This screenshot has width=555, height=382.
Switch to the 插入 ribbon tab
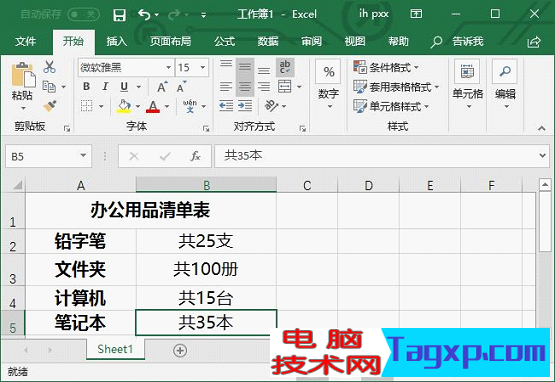coord(117,41)
